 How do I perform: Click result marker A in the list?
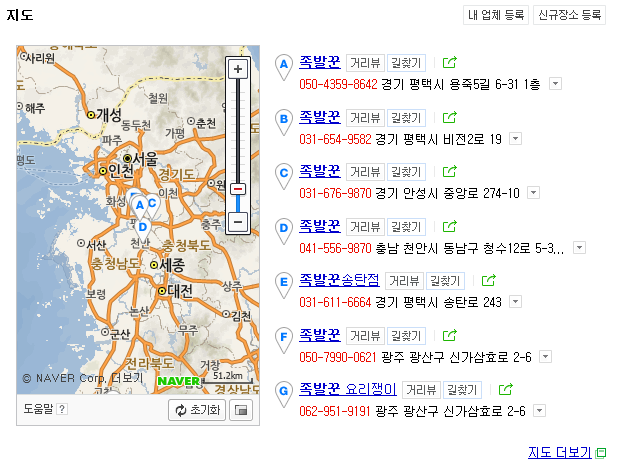tap(284, 67)
